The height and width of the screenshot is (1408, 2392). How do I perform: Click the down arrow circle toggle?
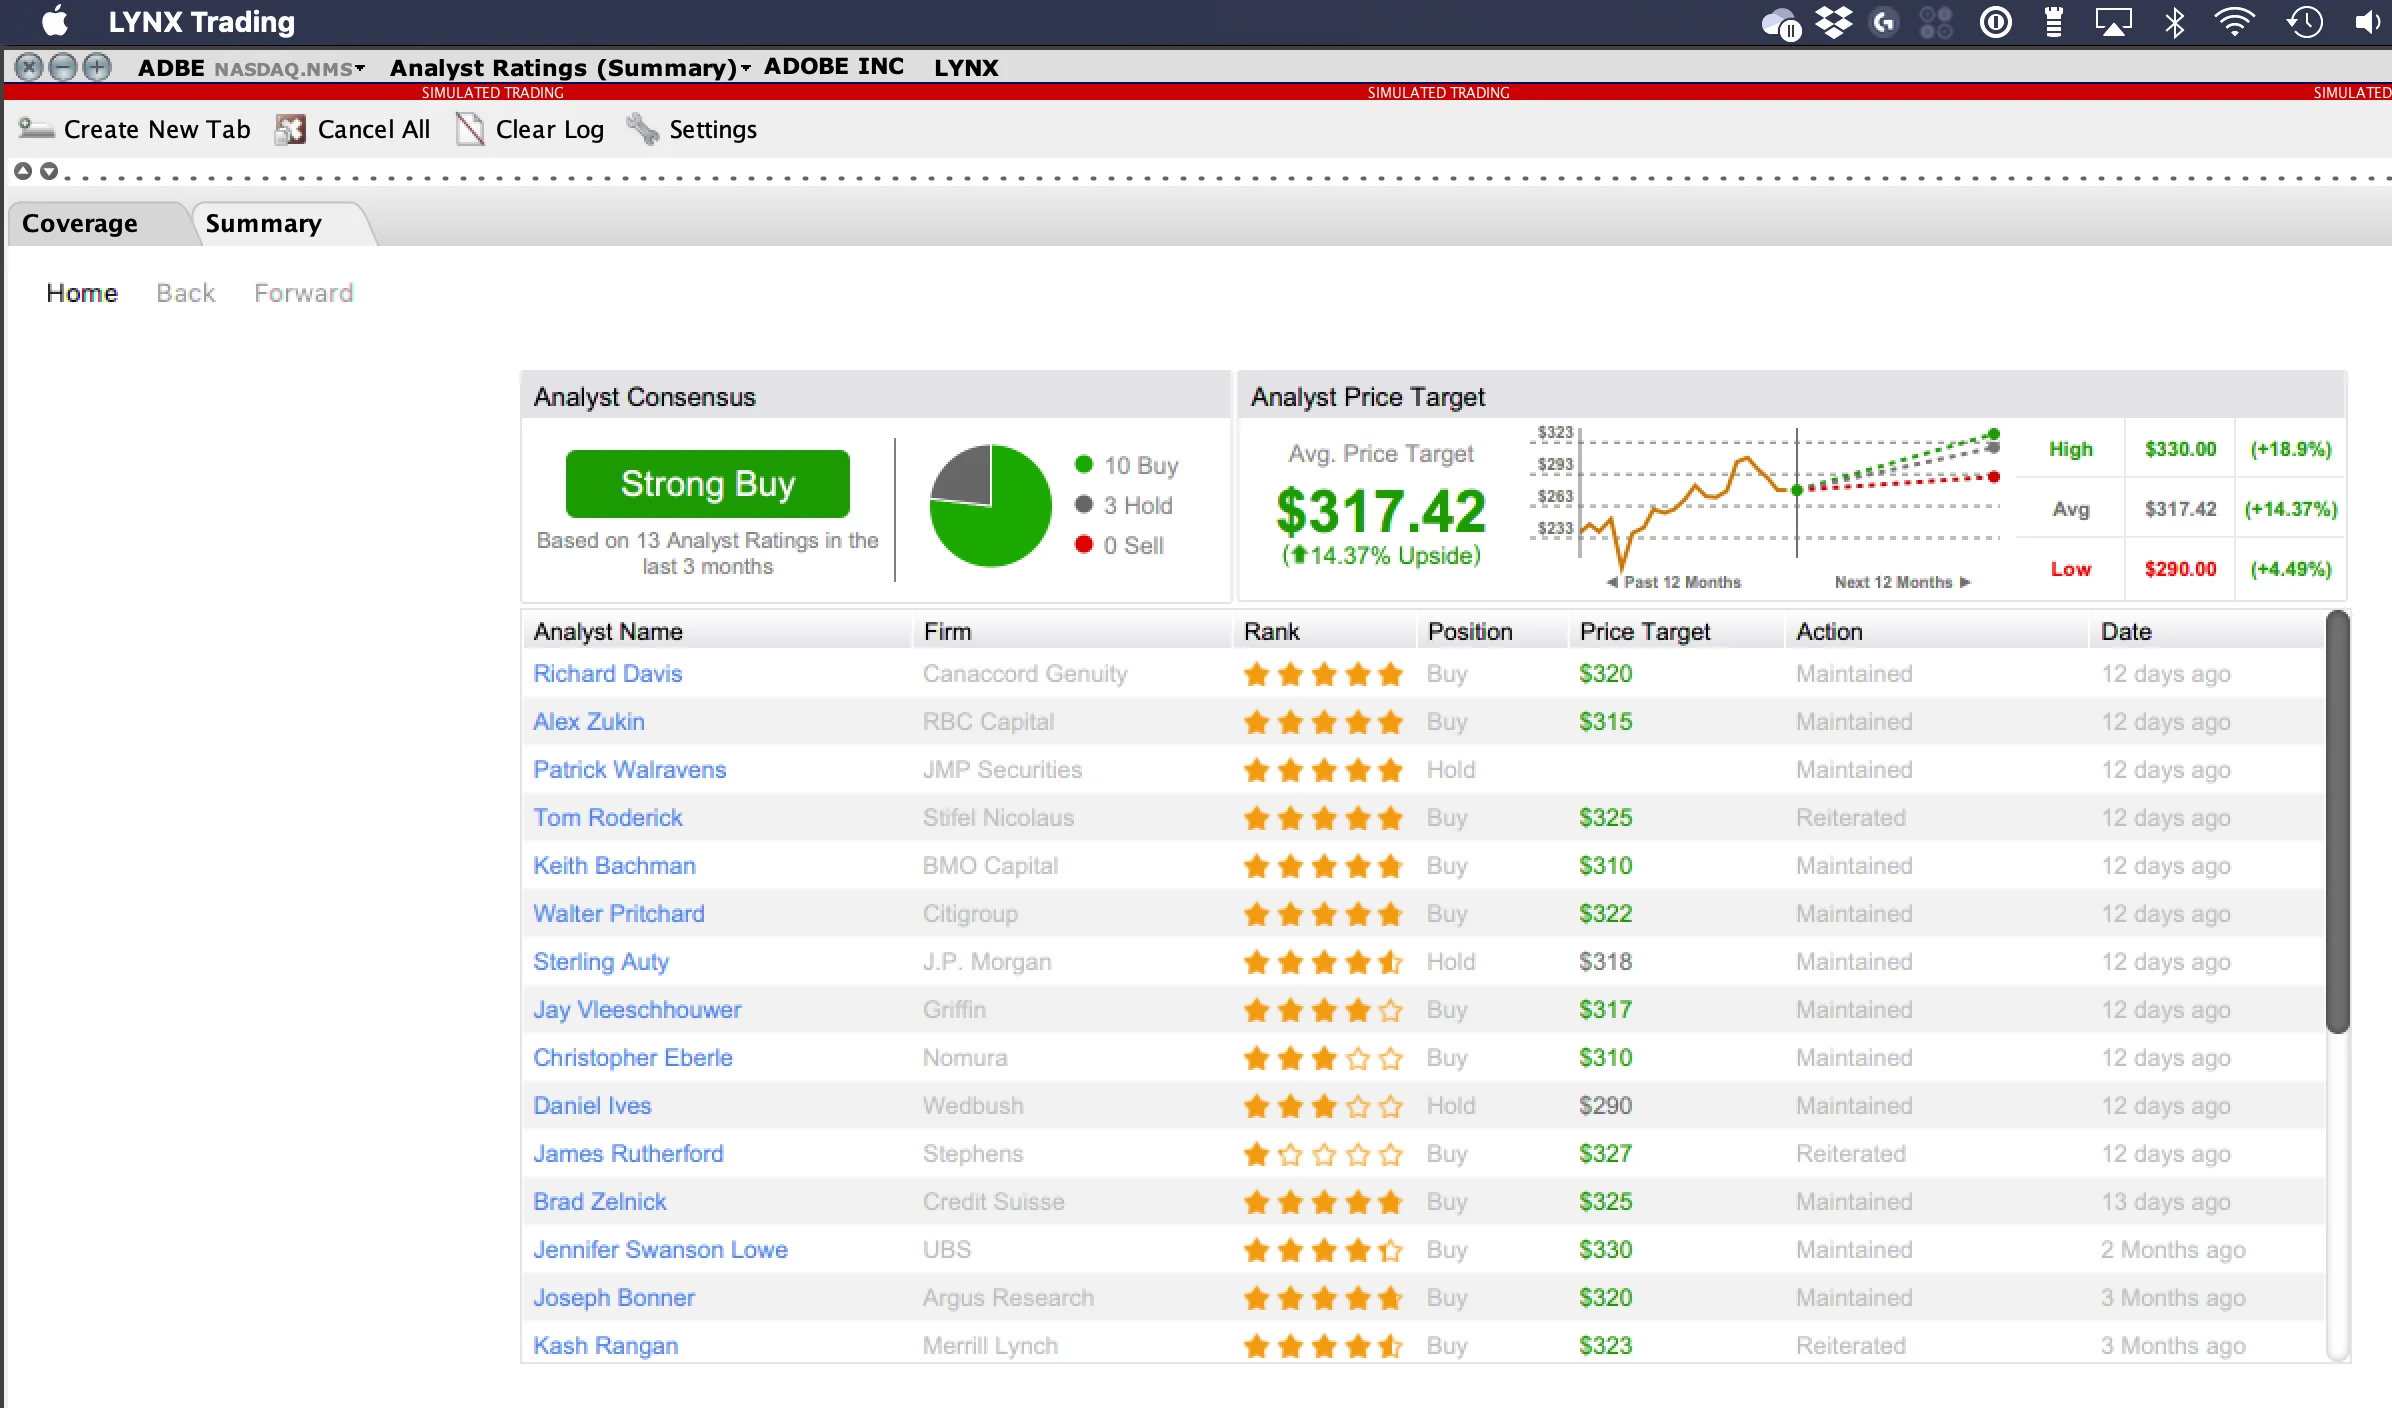[48, 171]
